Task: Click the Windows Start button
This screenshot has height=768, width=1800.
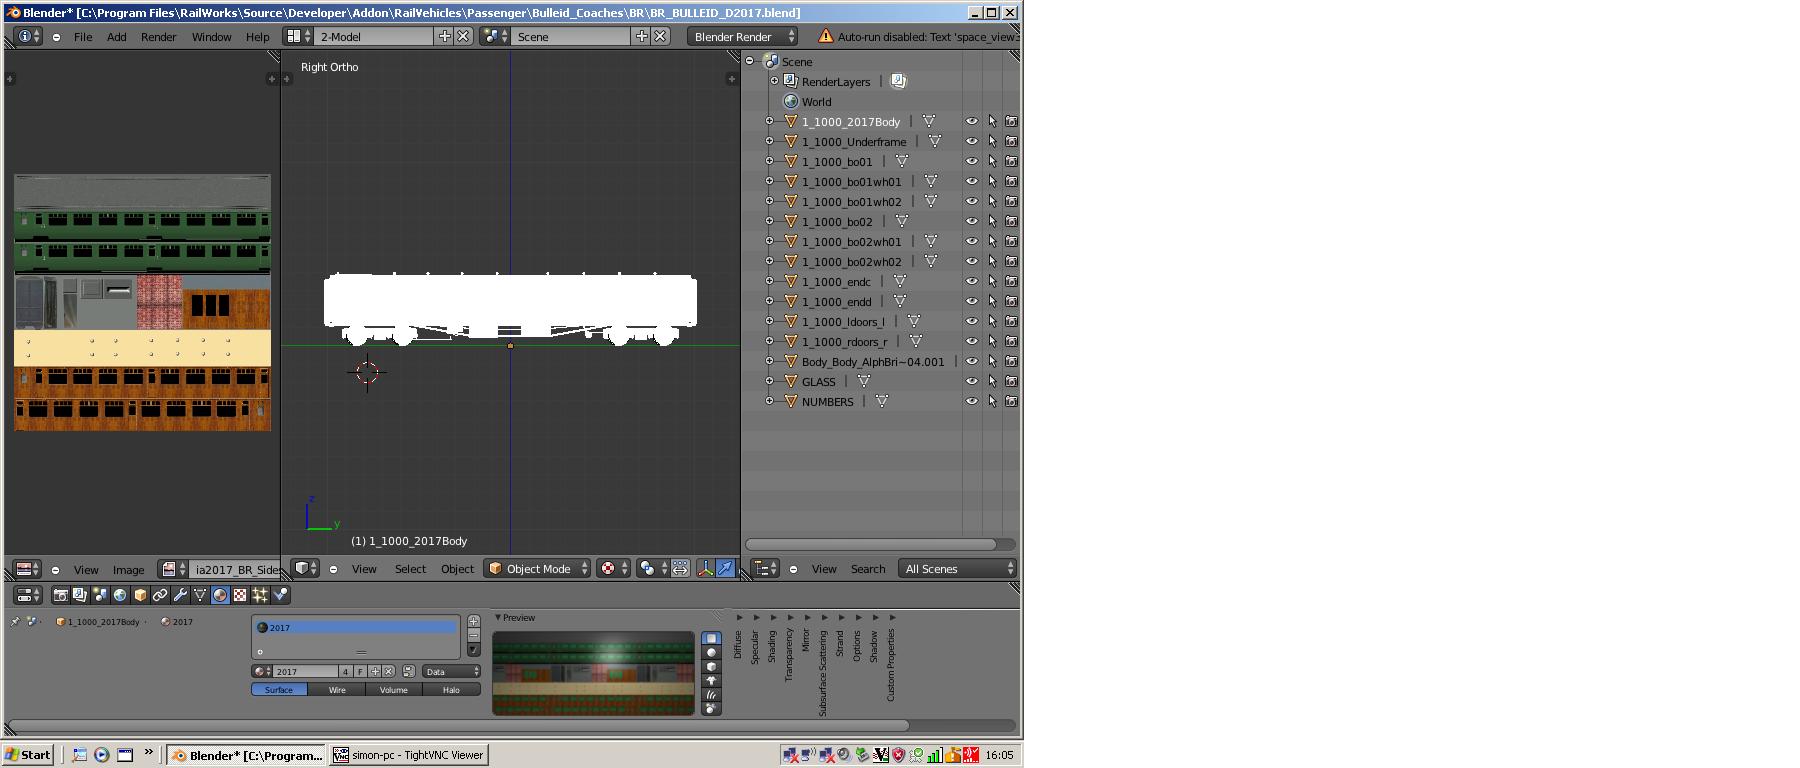Action: pos(28,755)
